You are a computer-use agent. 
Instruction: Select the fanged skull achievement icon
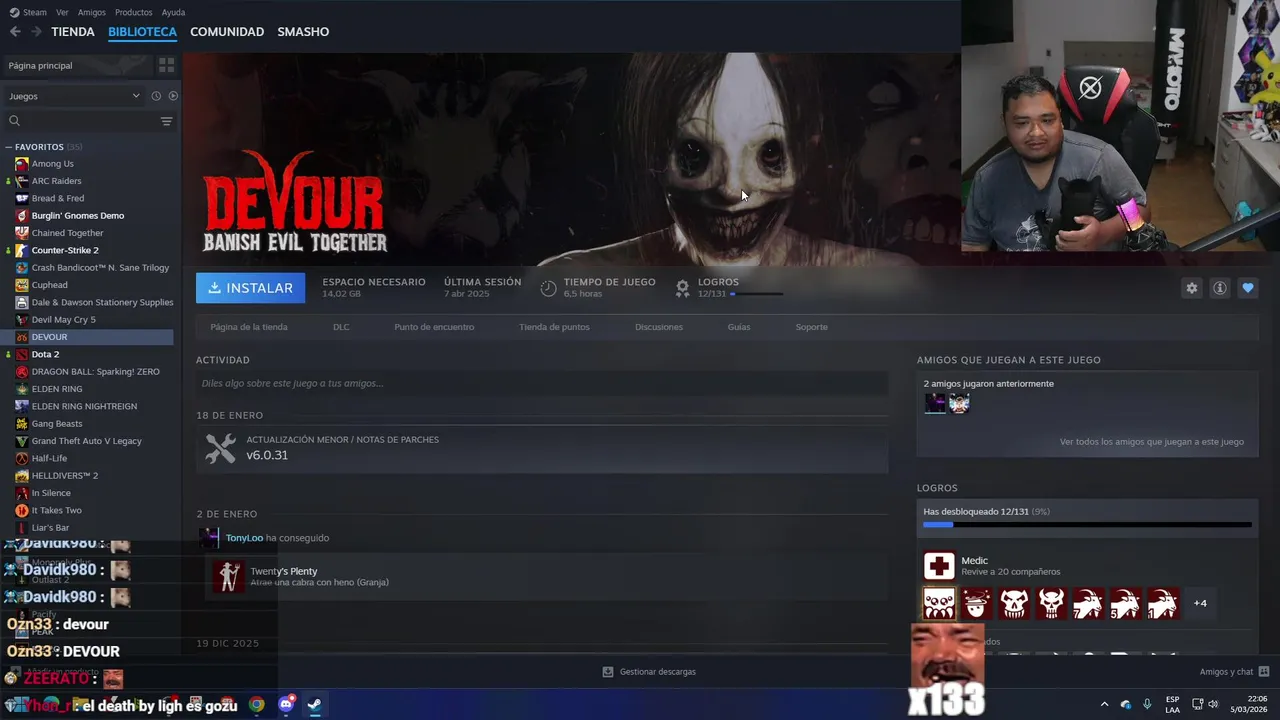pos(1014,603)
